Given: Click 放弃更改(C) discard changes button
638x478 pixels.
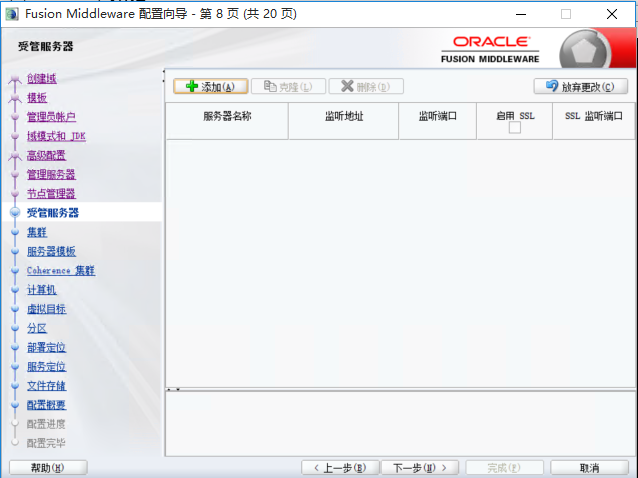Looking at the screenshot, I should [x=581, y=86].
